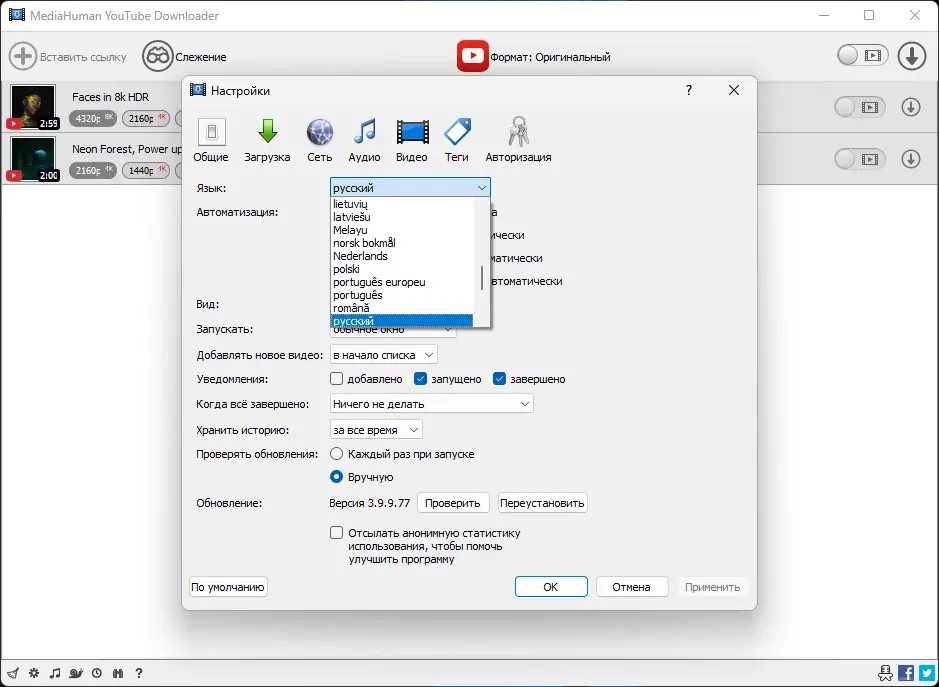Open the Добавлять новое видео dropdown

pos(383,355)
